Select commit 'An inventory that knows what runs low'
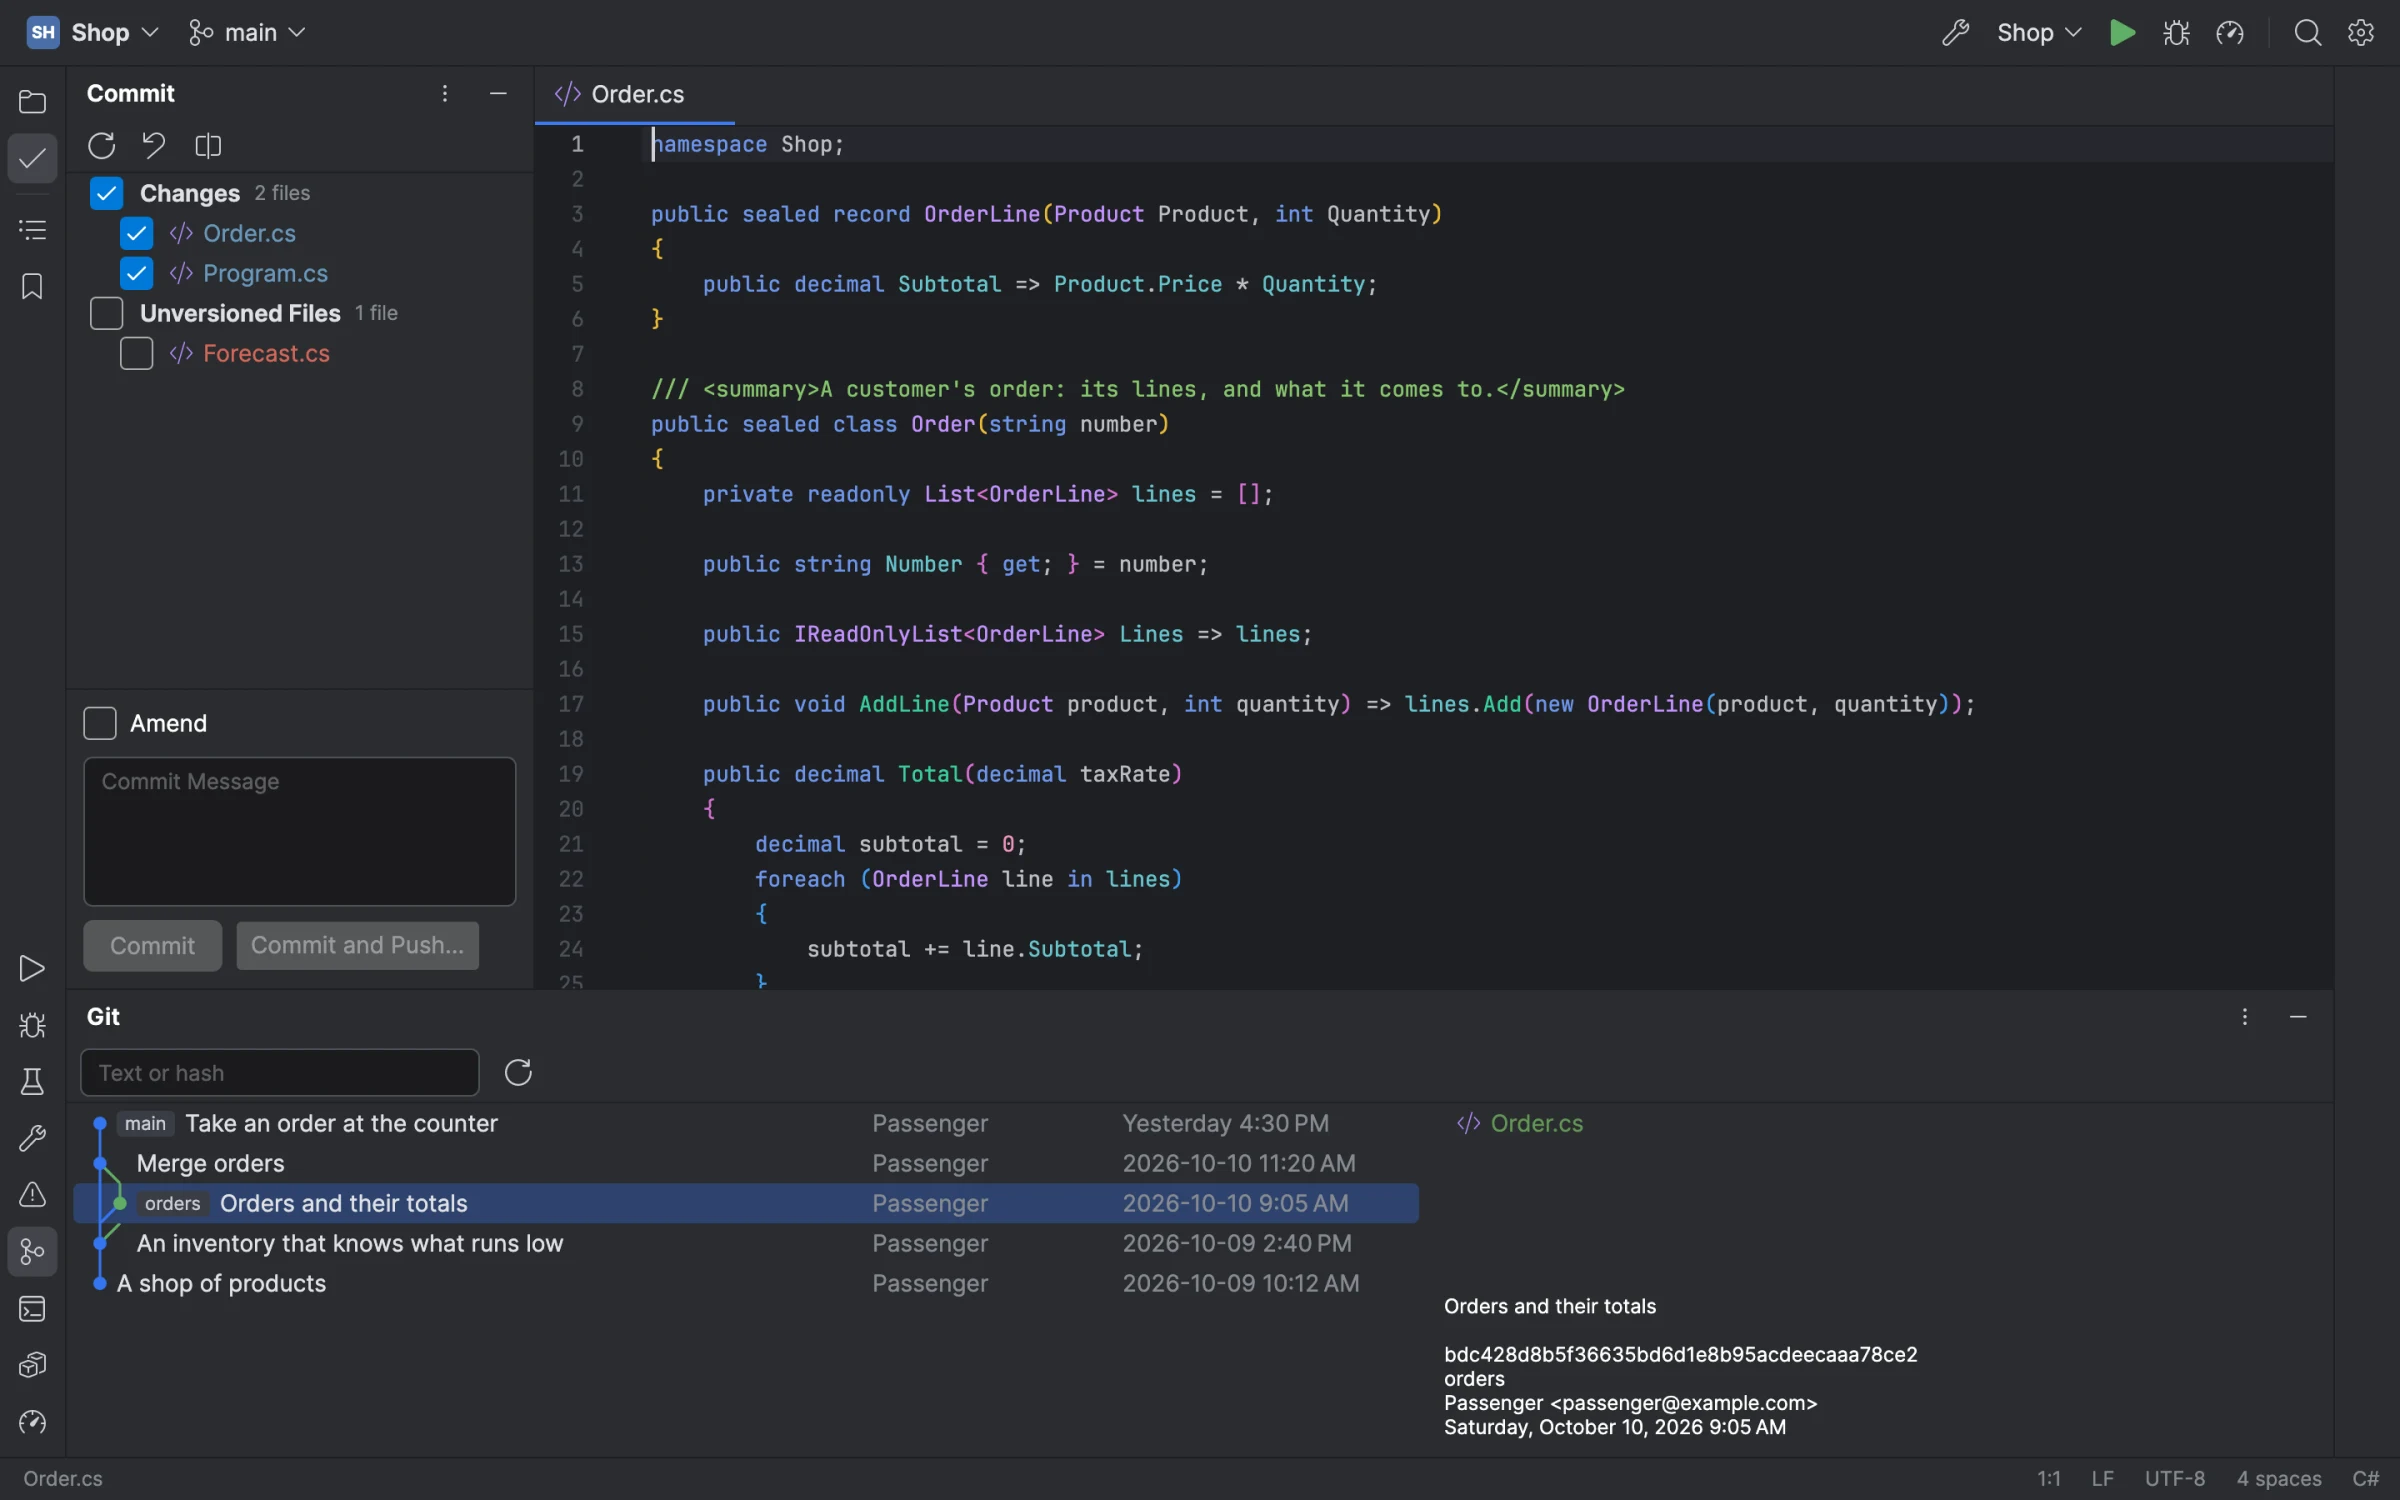Screen dimensions: 2400x1500 [746, 1243]
